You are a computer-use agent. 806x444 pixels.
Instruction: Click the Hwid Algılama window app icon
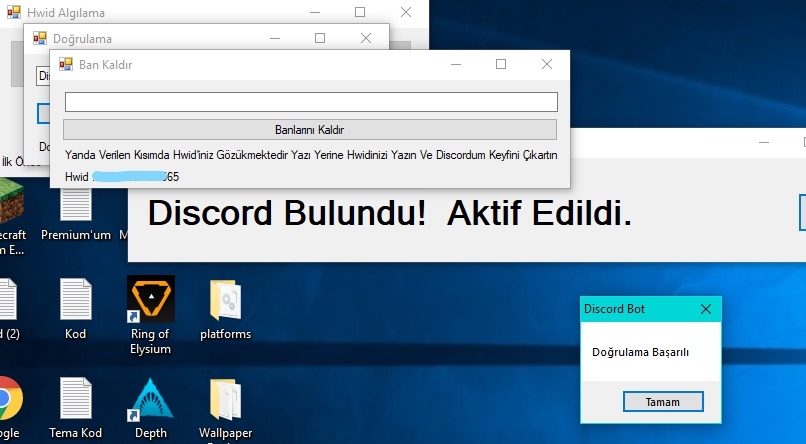pyautogui.click(x=14, y=12)
